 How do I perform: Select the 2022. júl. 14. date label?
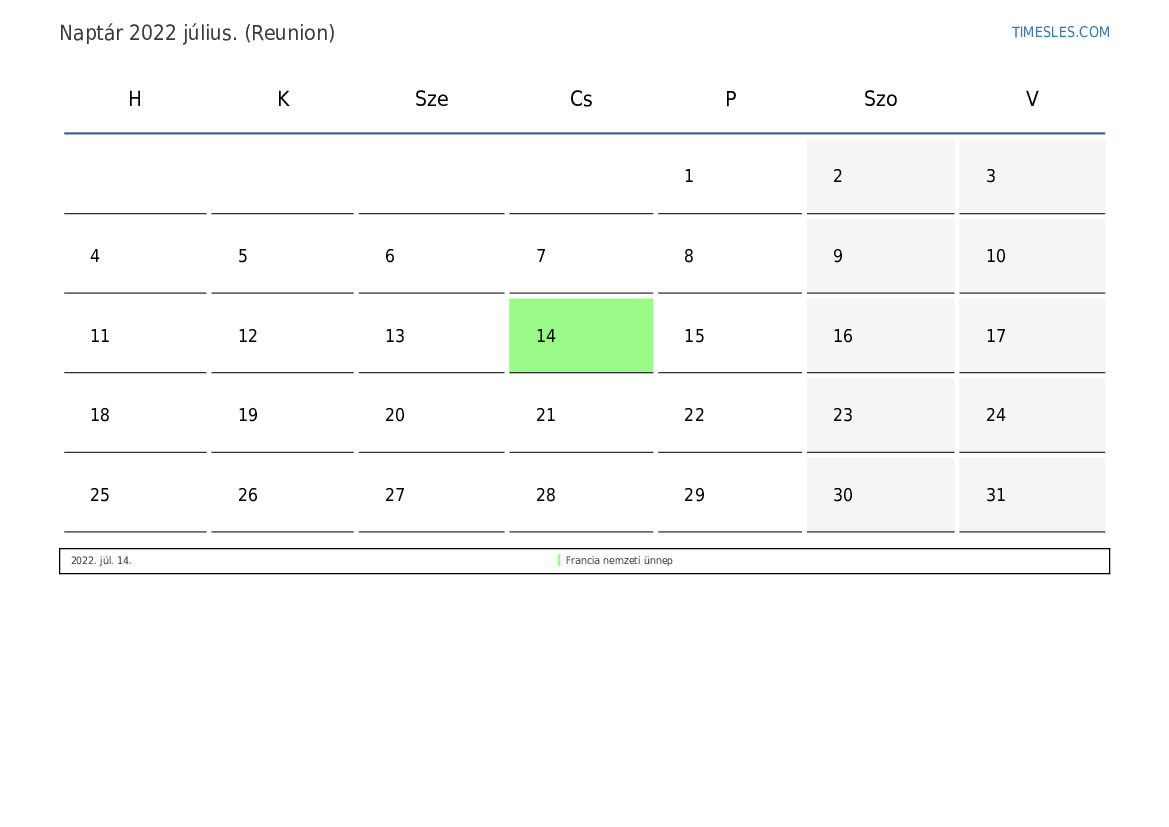(101, 560)
